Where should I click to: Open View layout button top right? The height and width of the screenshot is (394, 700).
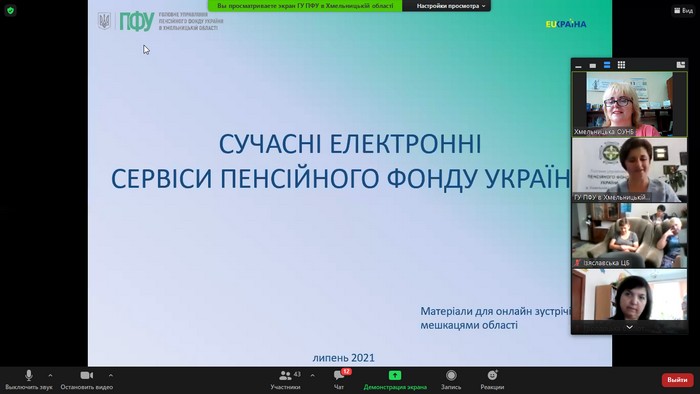point(683,10)
